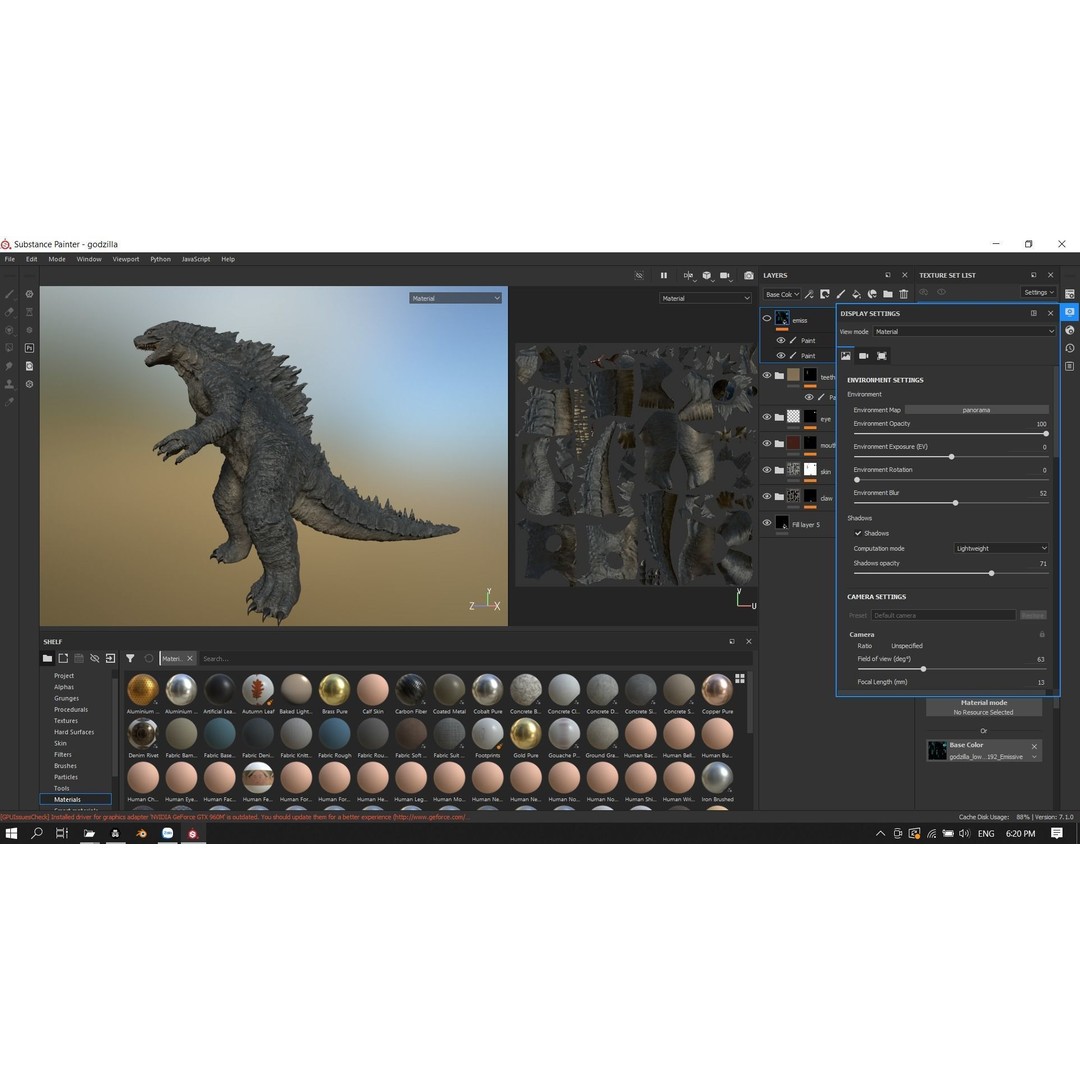Screen dimensions: 1080x1080
Task: Adjust the Environment Blur slider
Action: click(x=951, y=503)
